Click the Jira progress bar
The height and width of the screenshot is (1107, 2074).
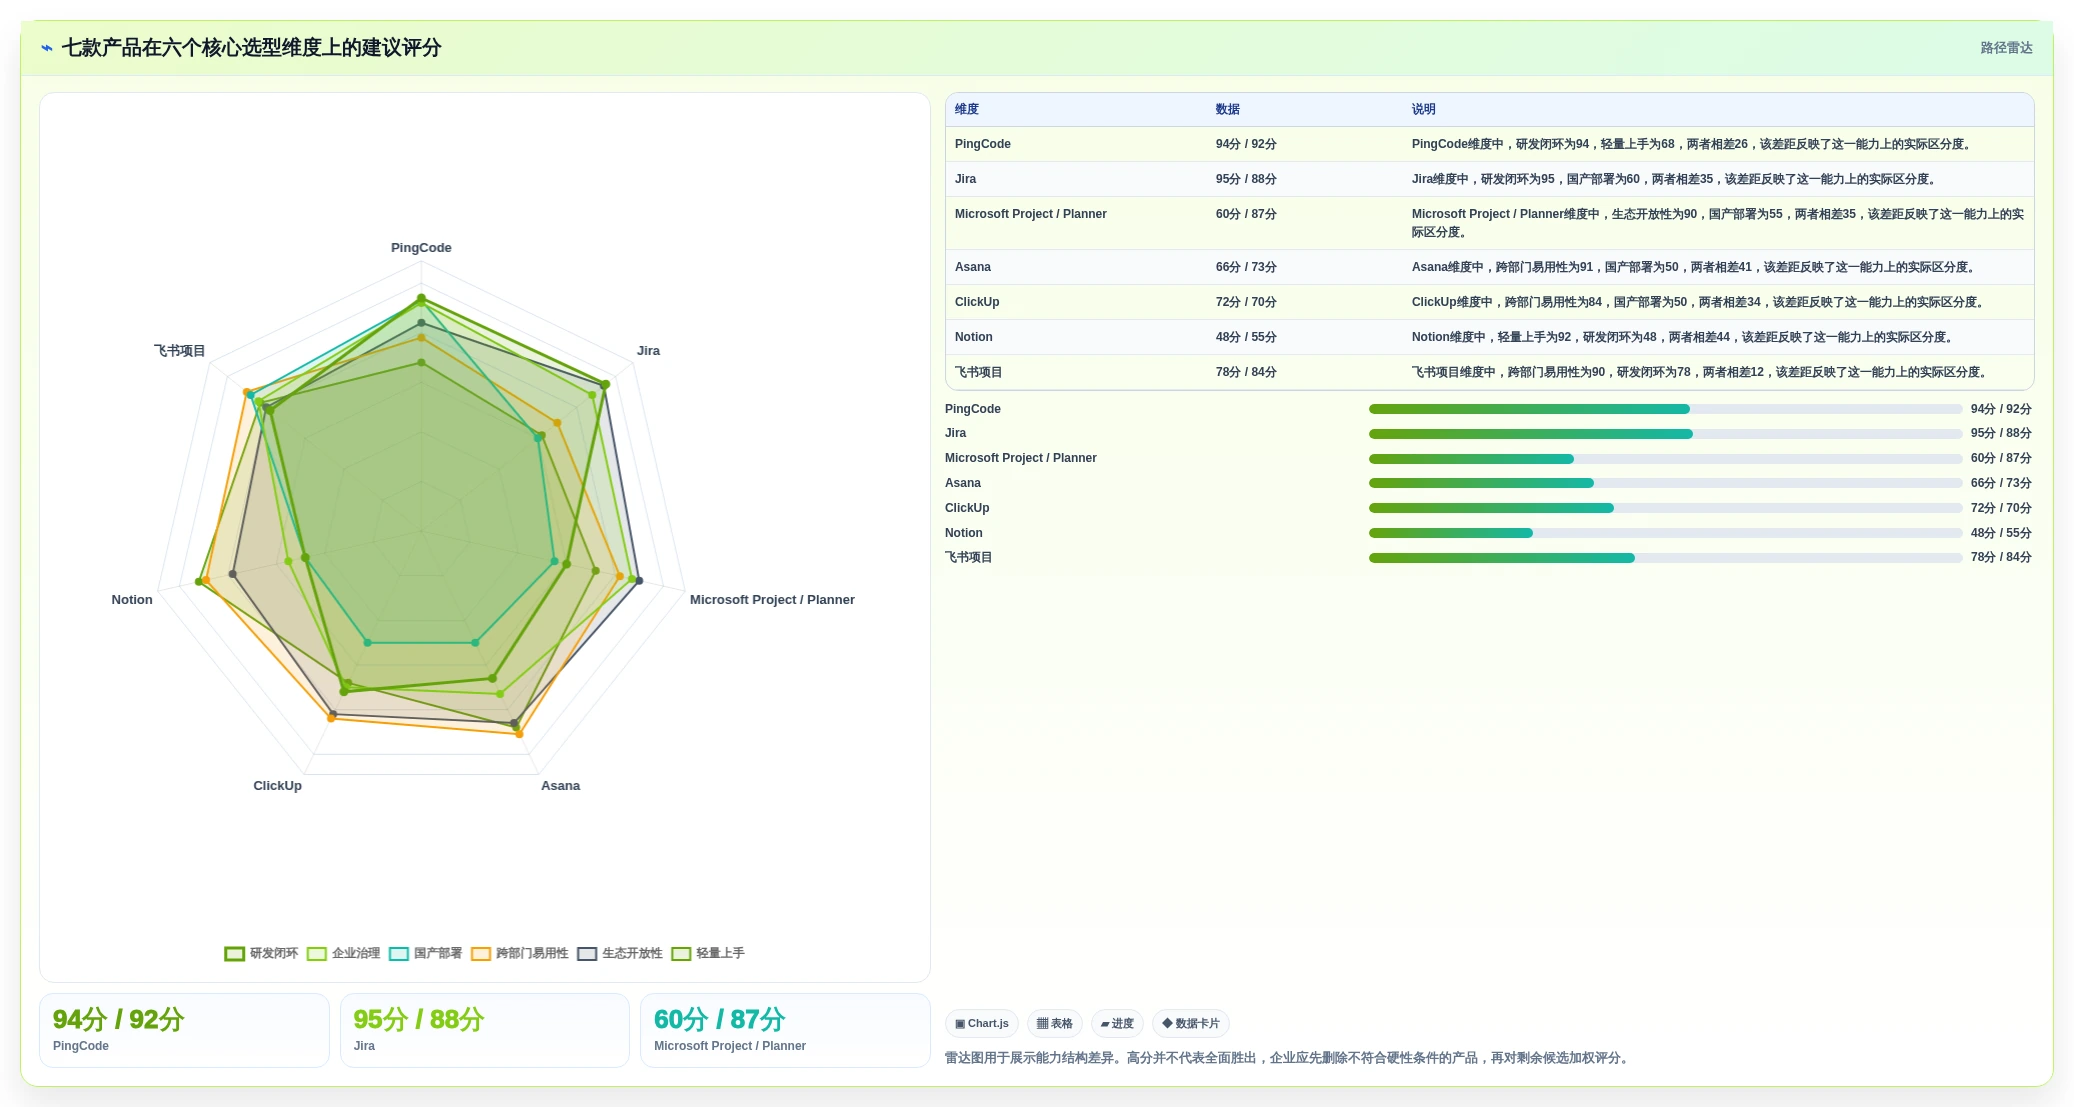coord(1665,434)
